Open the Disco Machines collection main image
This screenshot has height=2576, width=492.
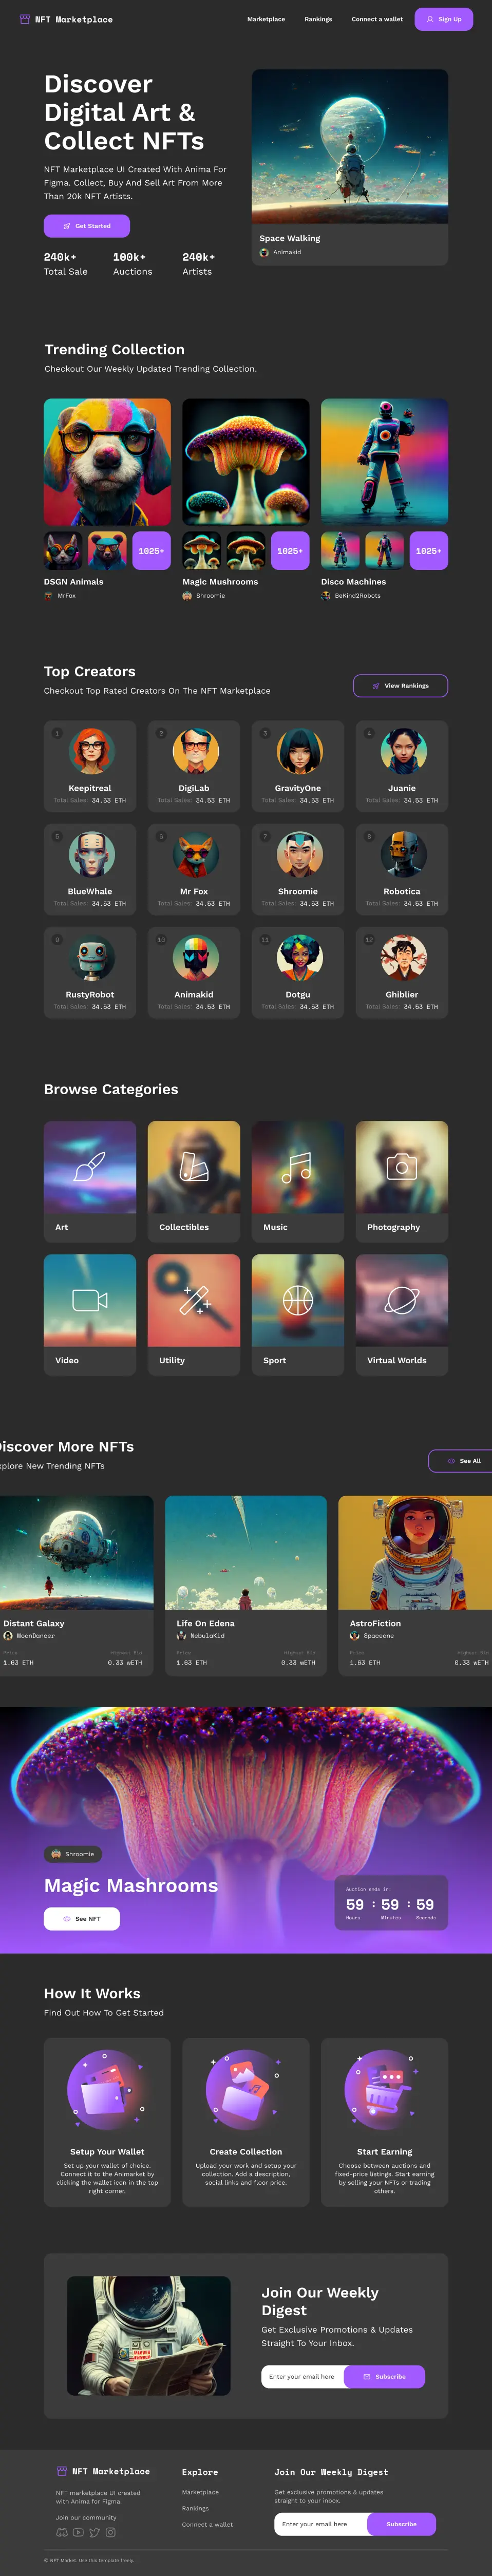click(384, 462)
